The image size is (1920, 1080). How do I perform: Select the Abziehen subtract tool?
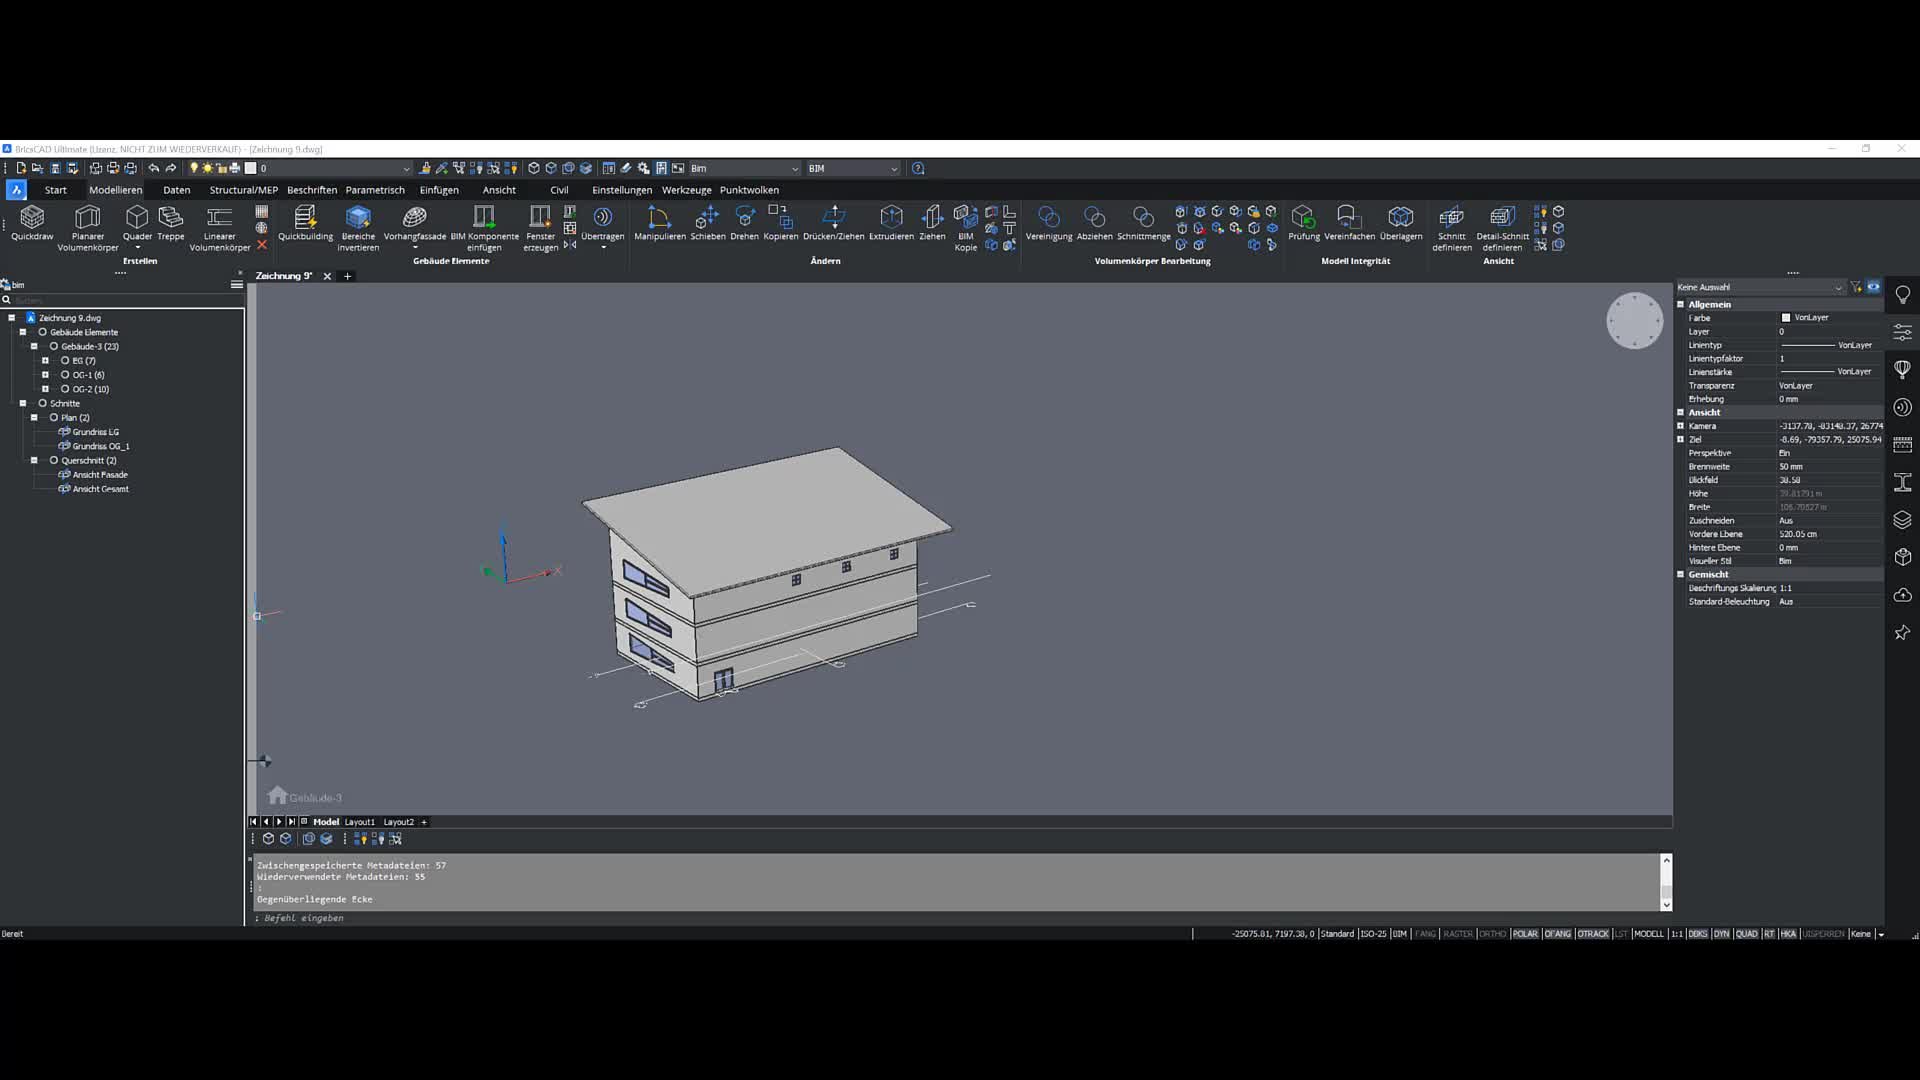coord(1094,224)
